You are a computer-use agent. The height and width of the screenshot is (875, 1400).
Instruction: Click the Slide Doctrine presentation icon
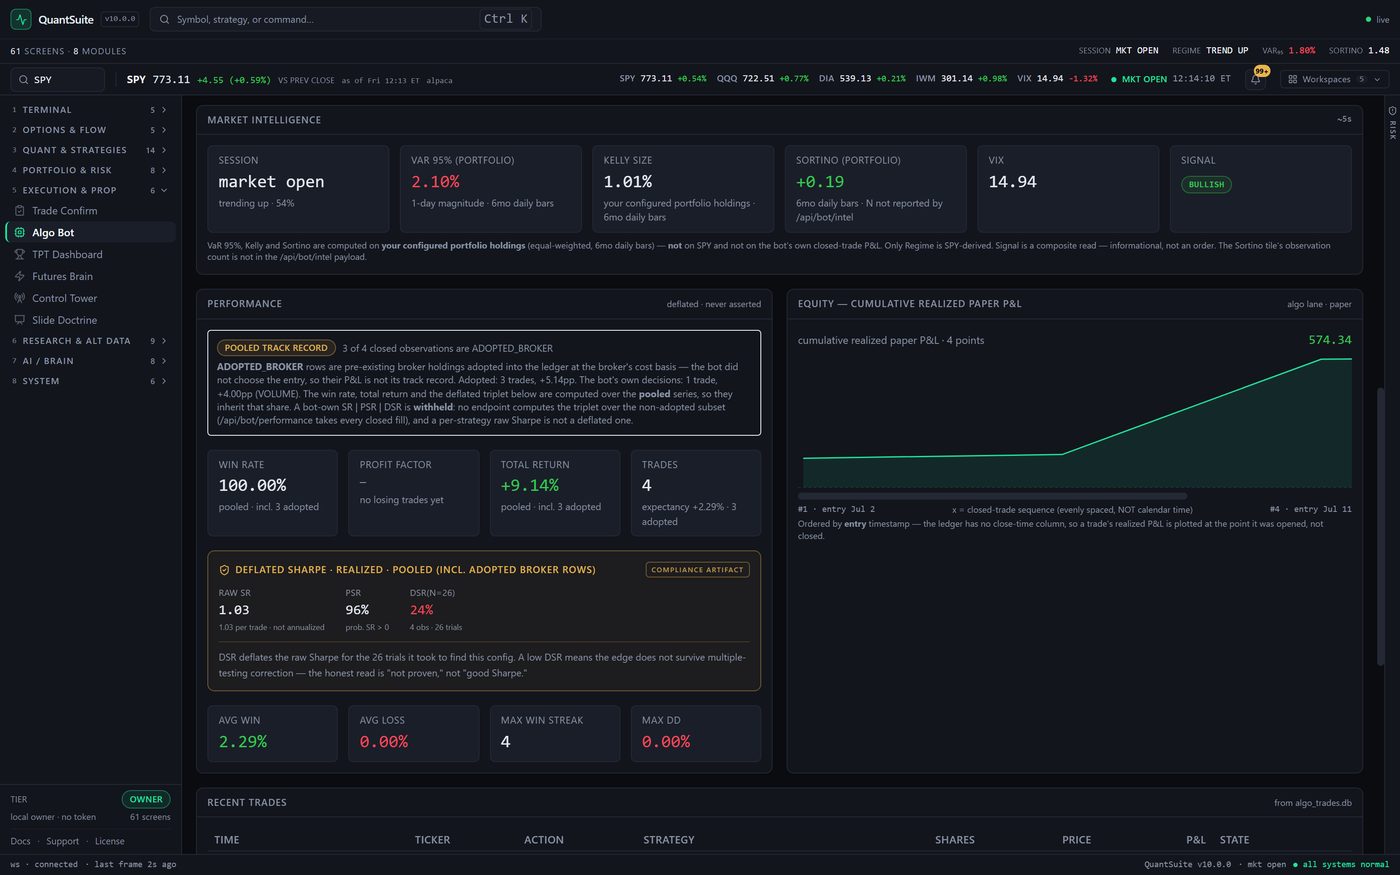point(20,321)
